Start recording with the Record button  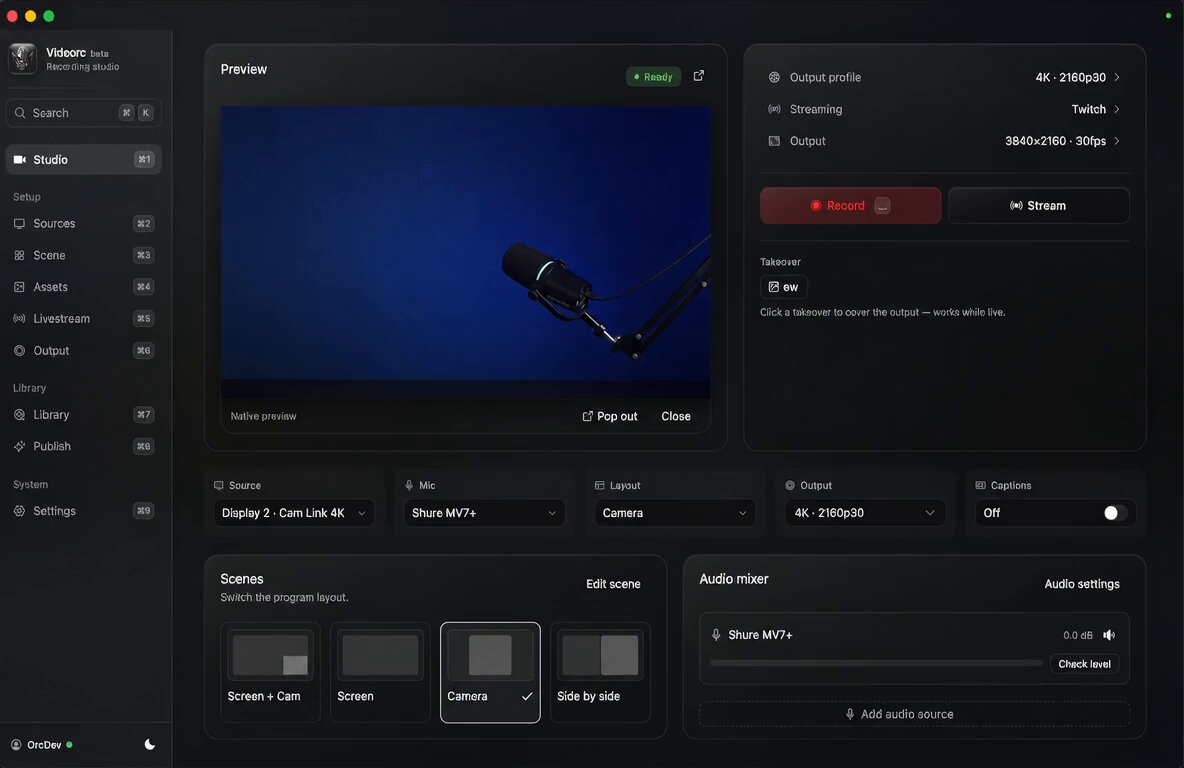click(850, 205)
